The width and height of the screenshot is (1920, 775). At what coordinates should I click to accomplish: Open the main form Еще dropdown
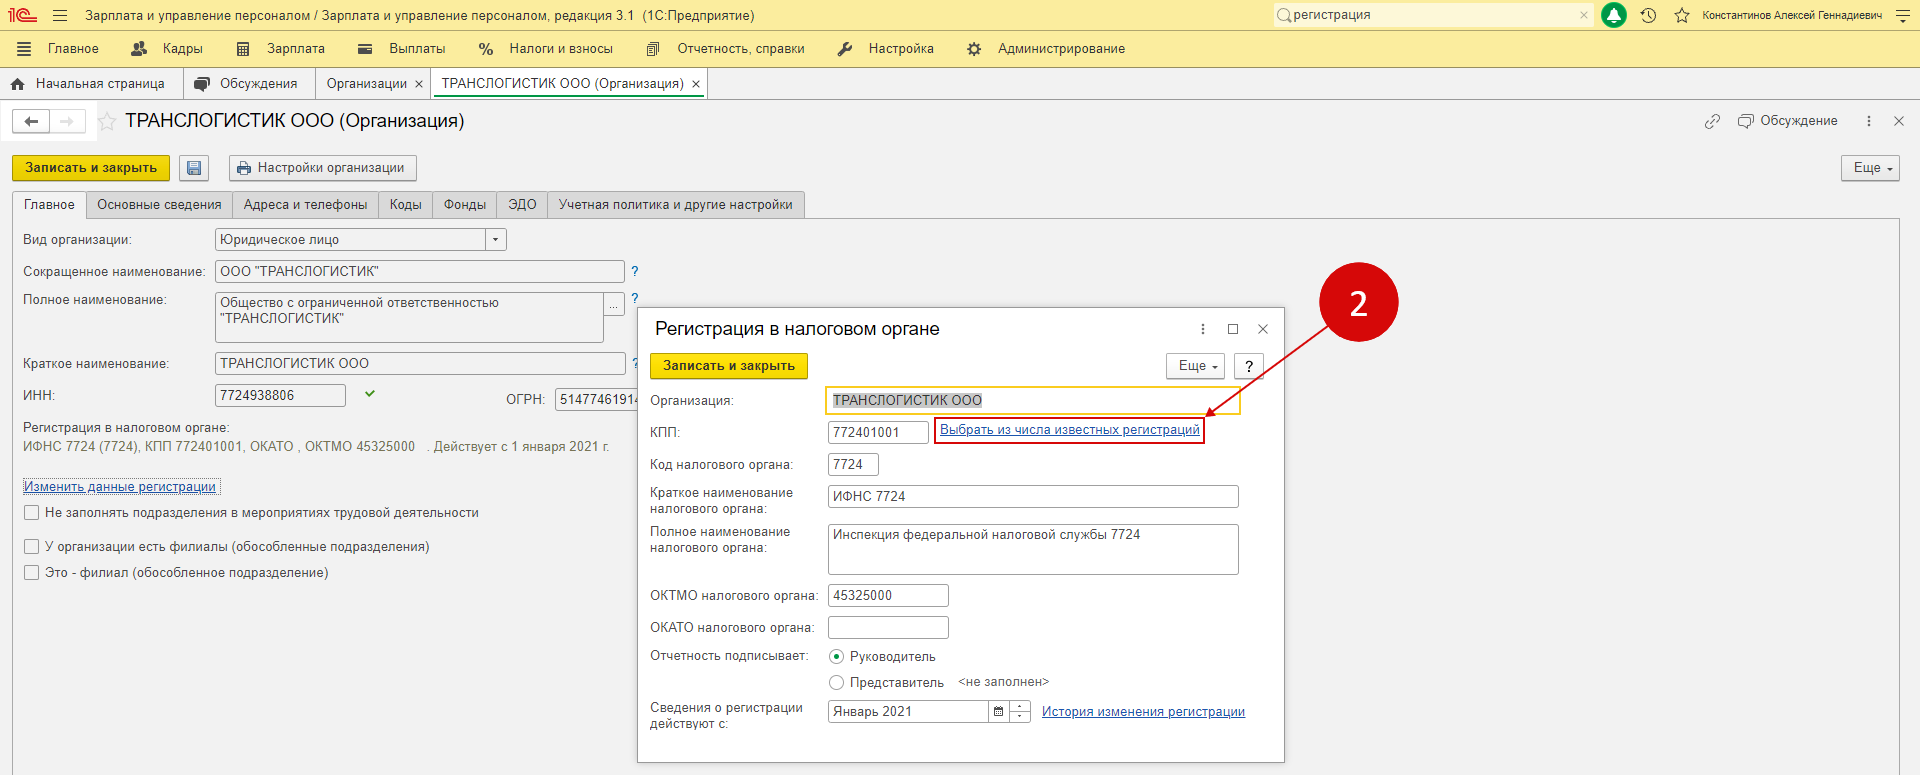pyautogui.click(x=1870, y=168)
